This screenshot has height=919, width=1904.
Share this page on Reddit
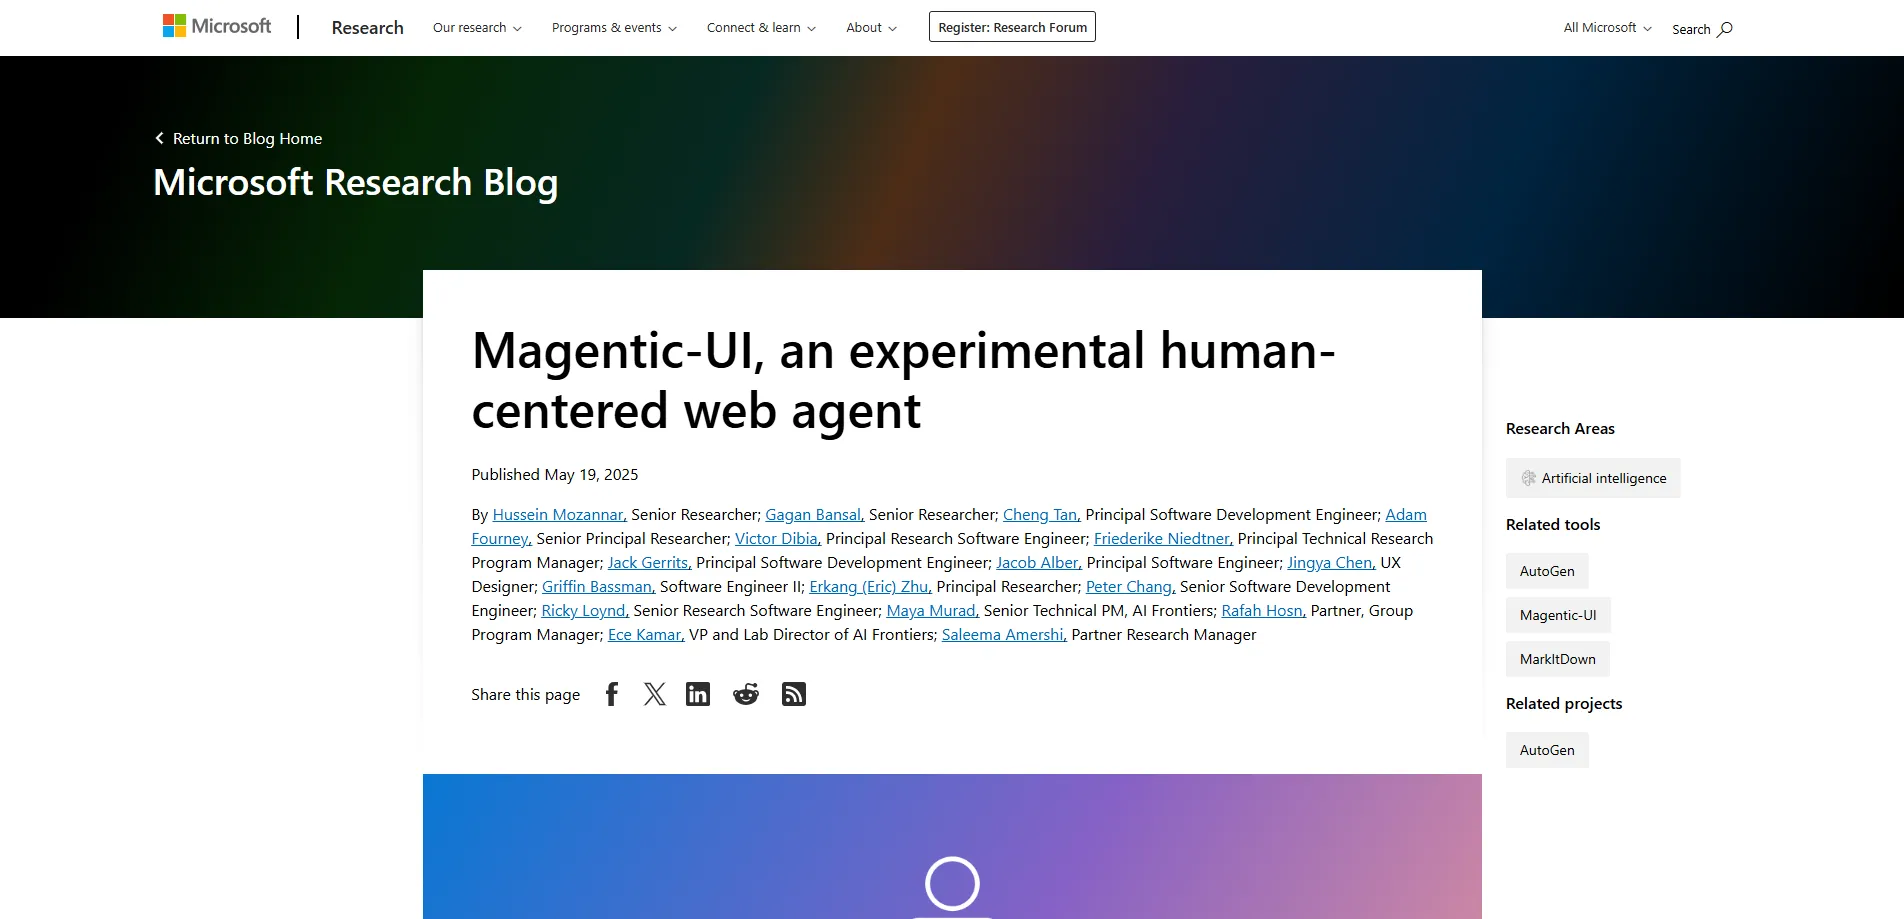745,693
